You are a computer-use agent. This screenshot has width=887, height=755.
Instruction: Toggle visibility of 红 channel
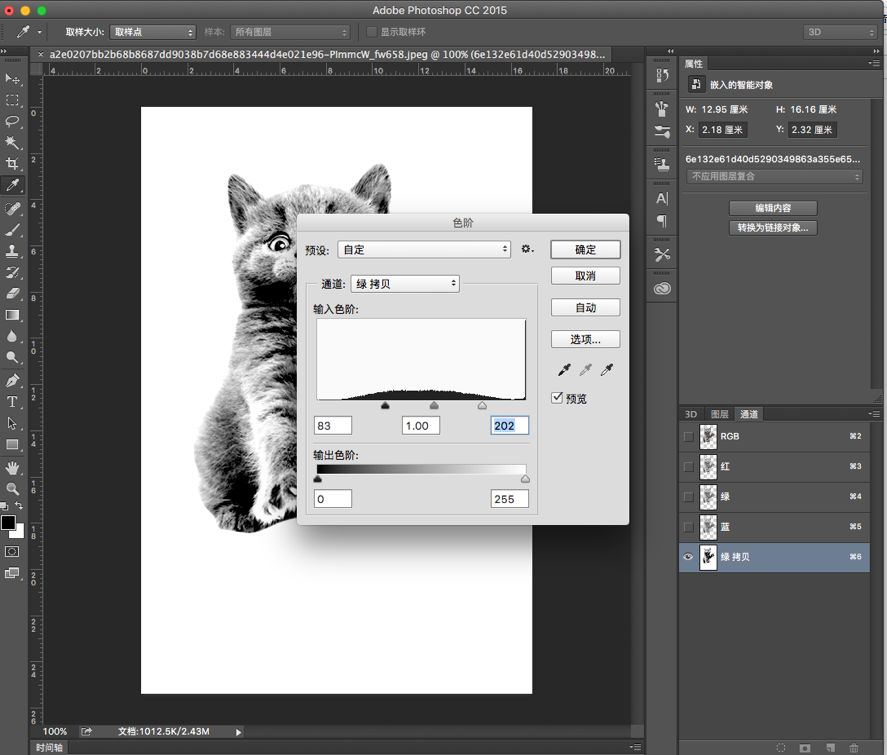[688, 467]
